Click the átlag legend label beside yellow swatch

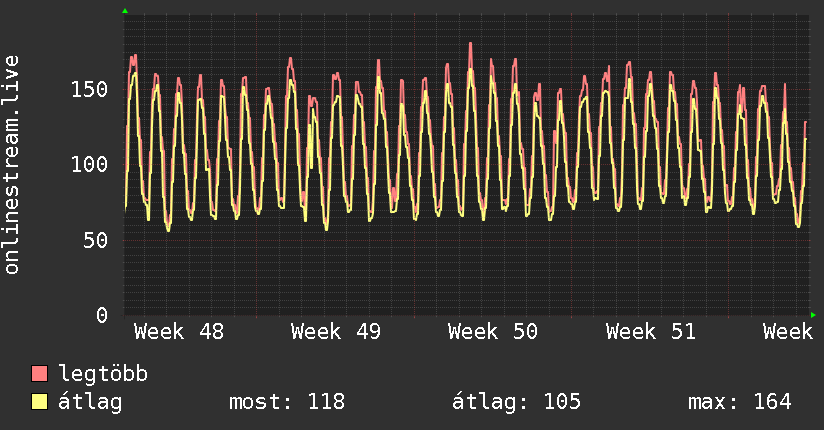[x=91, y=402]
